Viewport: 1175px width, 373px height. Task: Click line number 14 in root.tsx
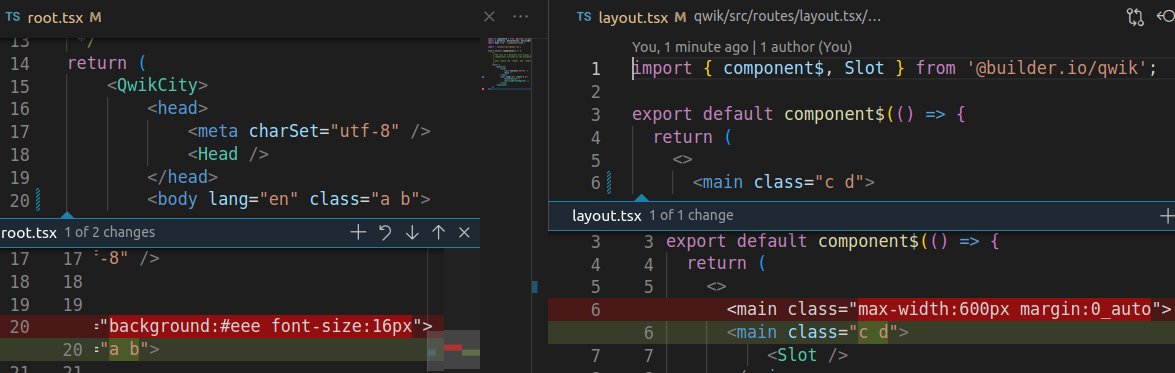pos(19,64)
